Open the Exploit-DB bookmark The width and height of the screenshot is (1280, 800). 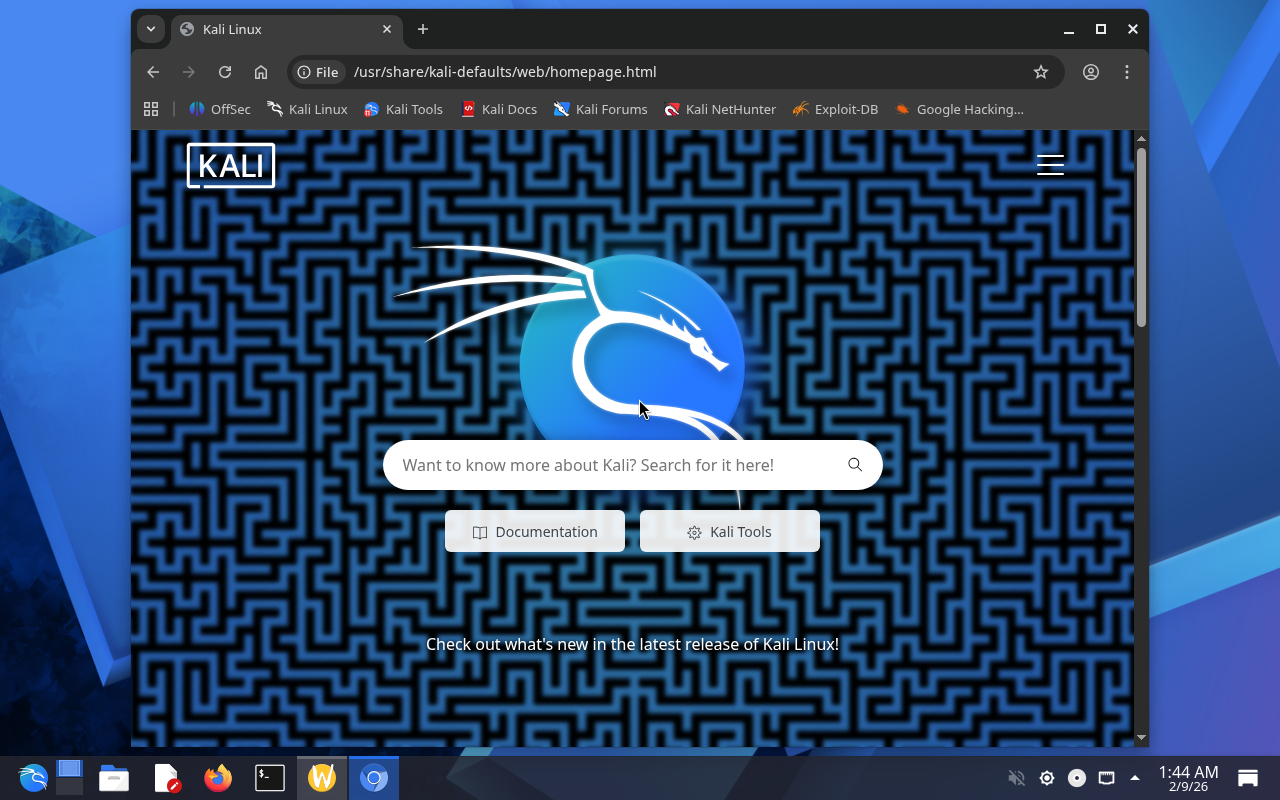(x=835, y=109)
